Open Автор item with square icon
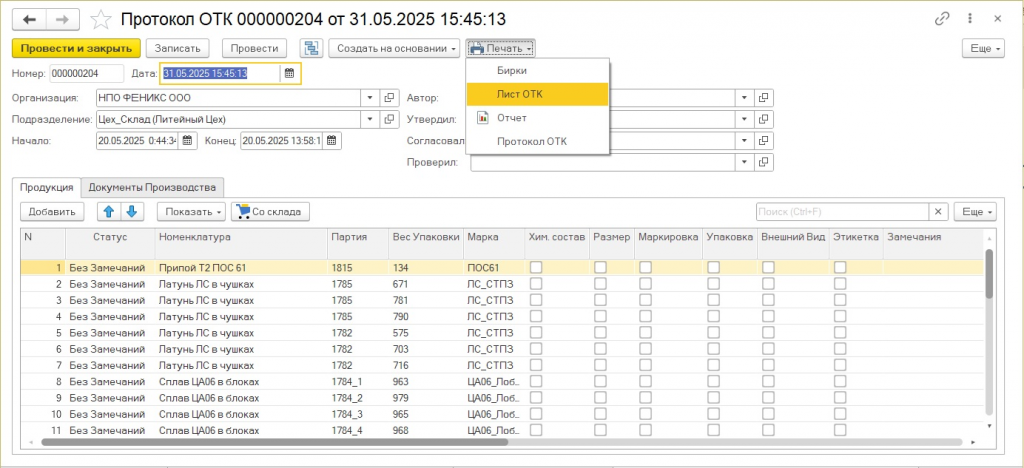Viewport: 1024px width, 468px height. tap(764, 98)
